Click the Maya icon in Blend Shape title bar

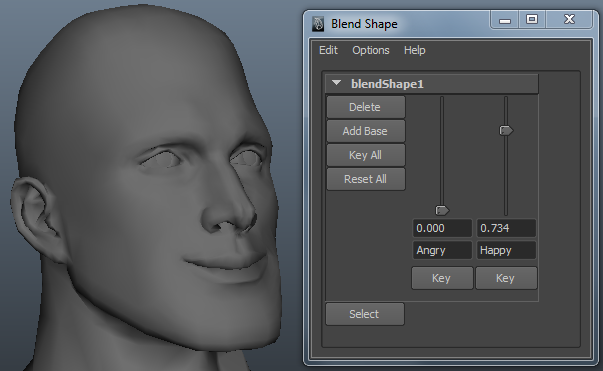click(318, 24)
